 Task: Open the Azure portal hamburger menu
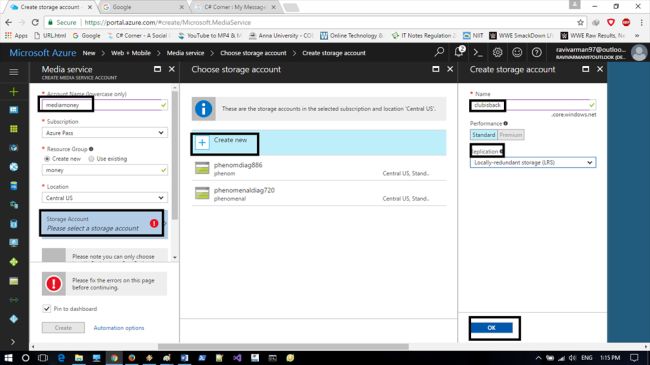tap(14, 72)
